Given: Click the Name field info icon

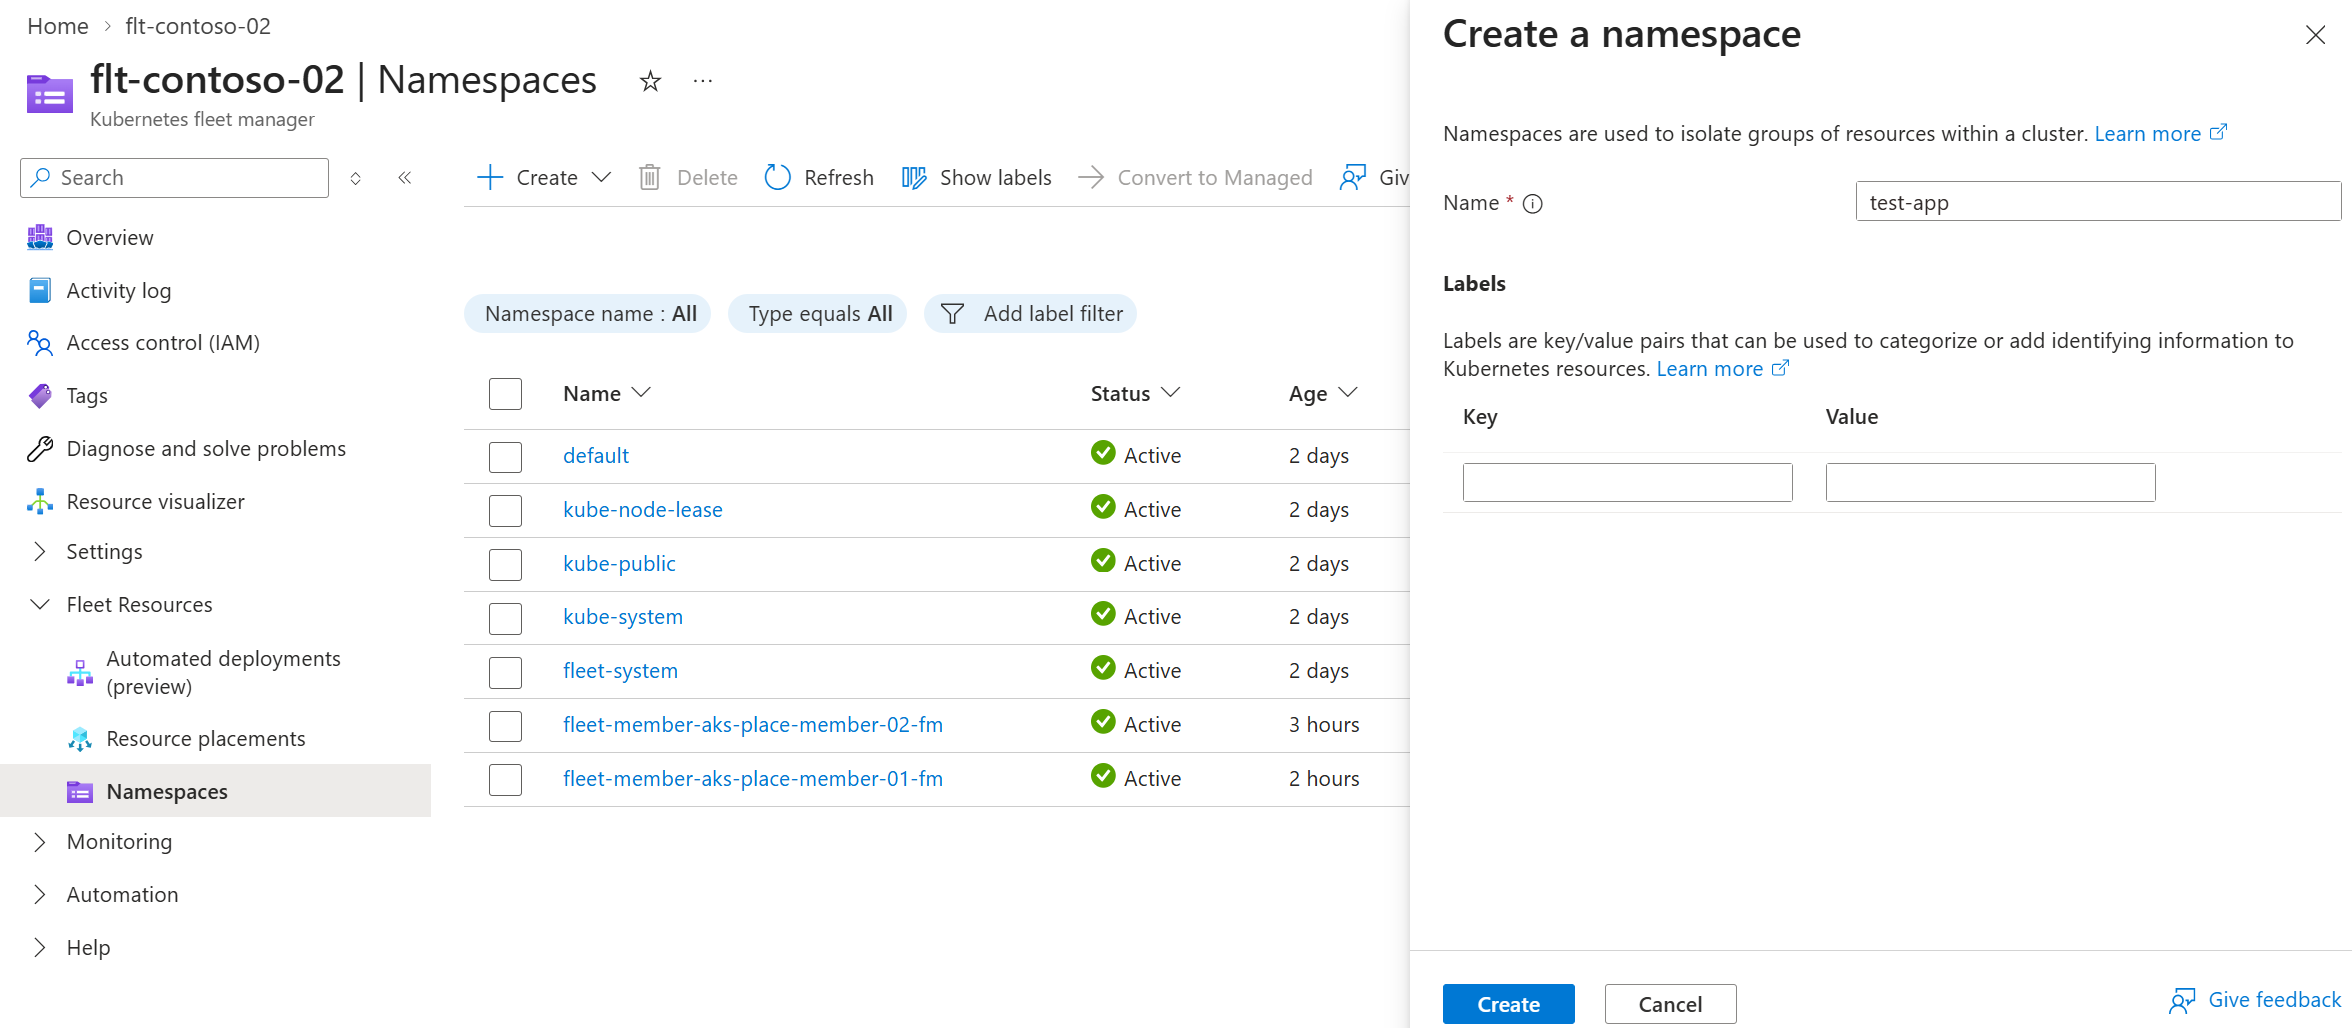Looking at the screenshot, I should pos(1532,204).
